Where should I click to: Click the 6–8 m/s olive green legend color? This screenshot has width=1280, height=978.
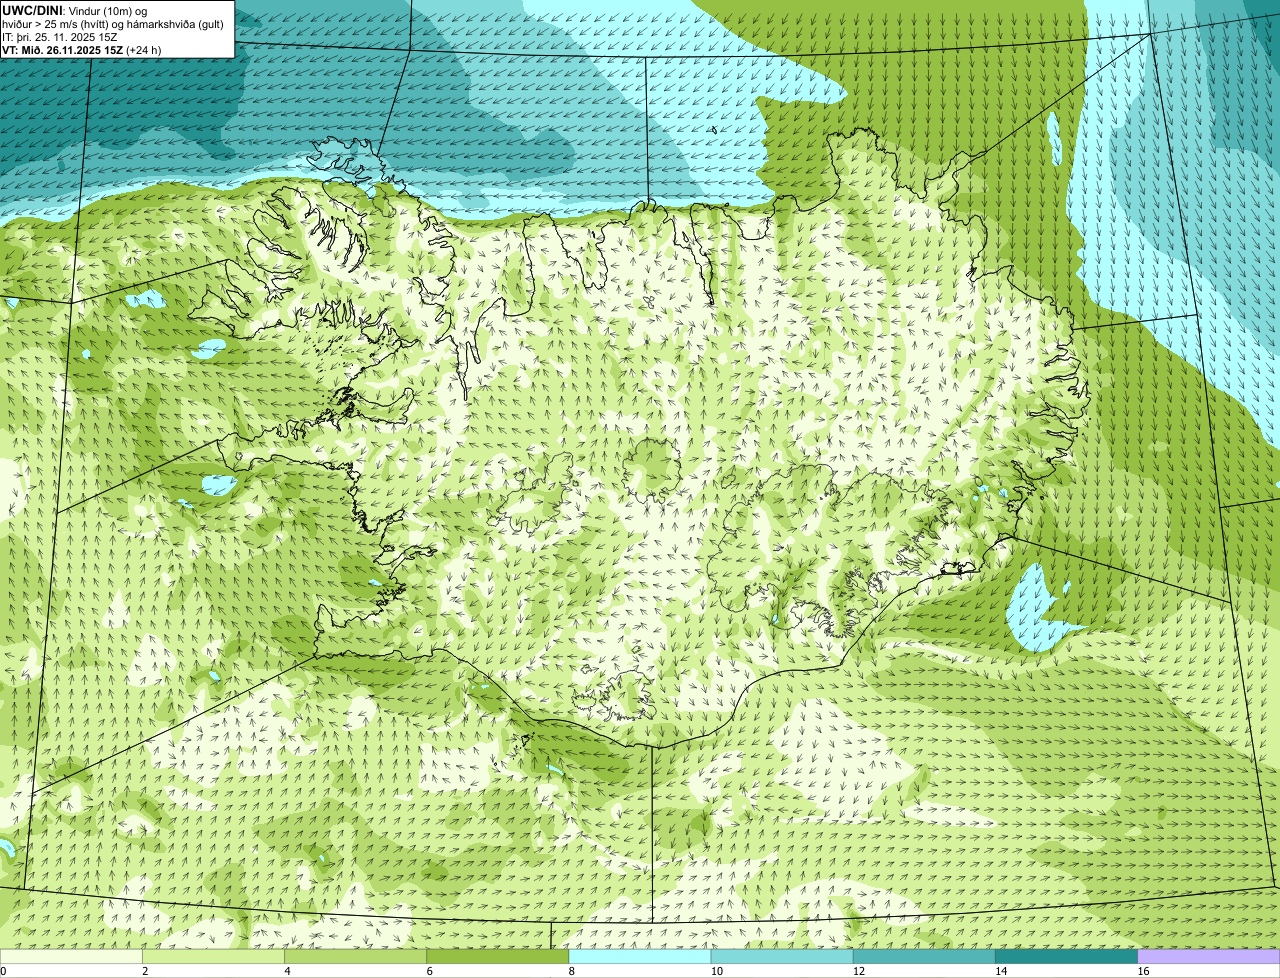[498, 957]
